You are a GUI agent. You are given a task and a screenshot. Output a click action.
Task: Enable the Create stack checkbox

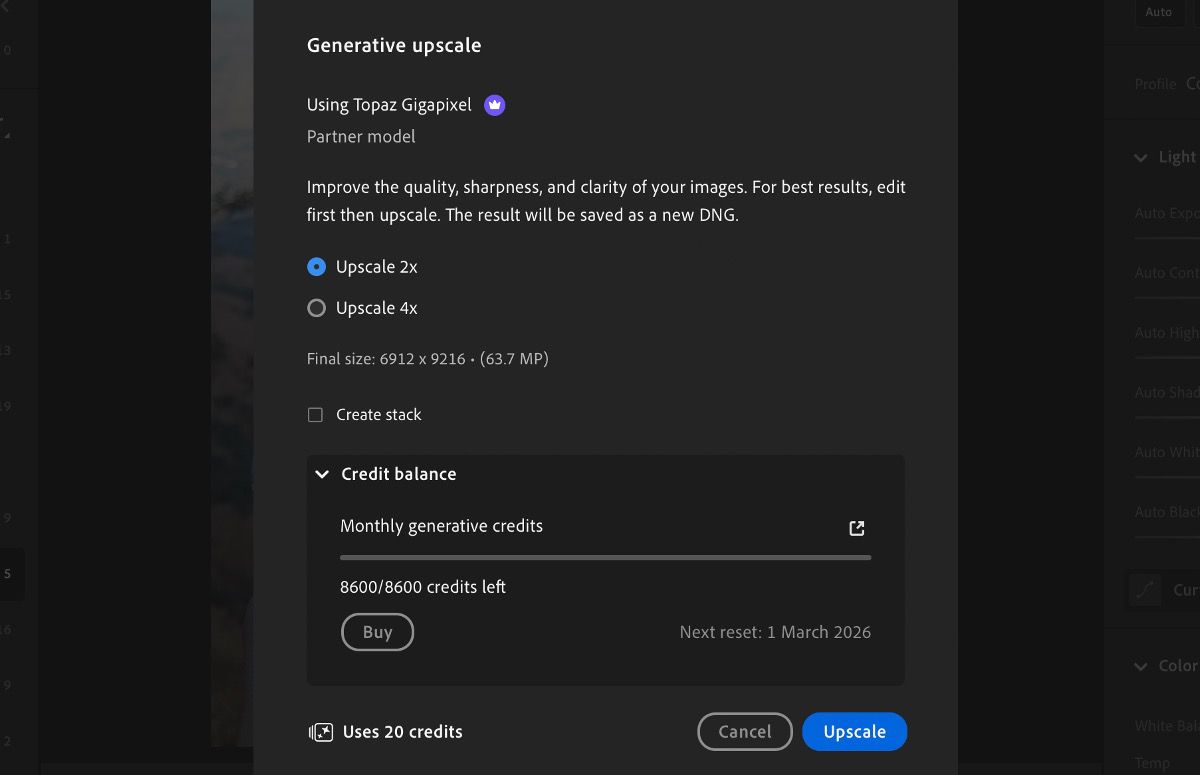pos(316,415)
